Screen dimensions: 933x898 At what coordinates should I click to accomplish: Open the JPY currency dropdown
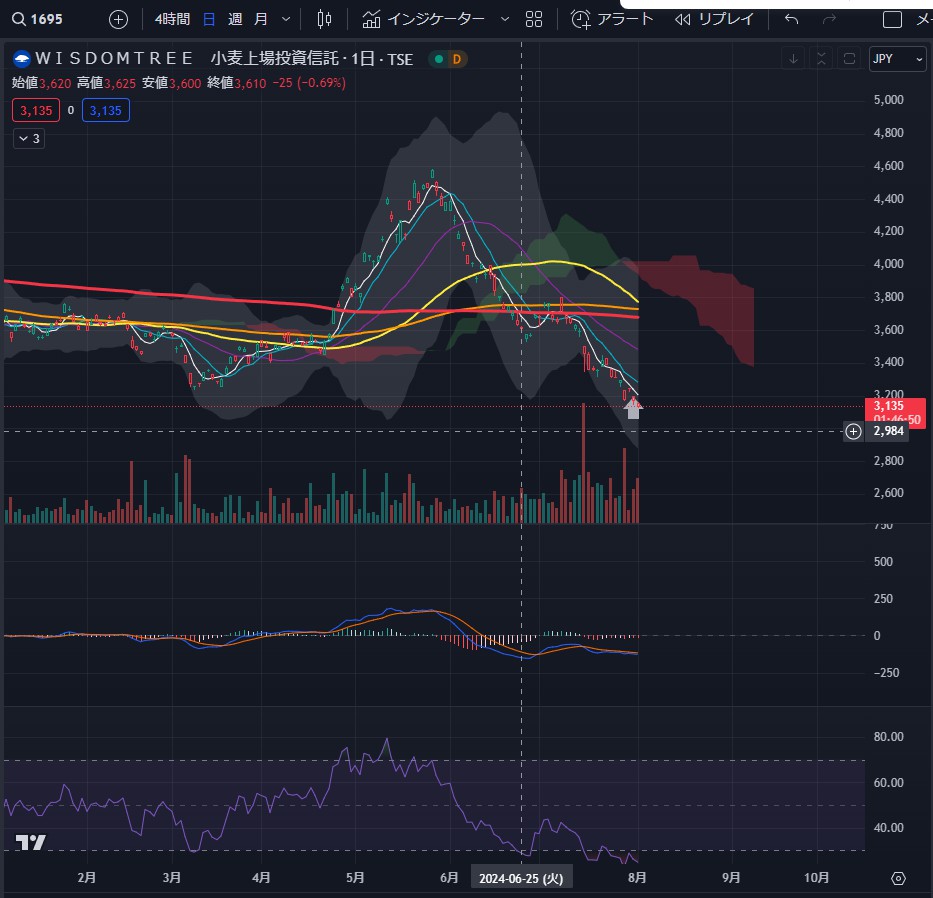(x=897, y=59)
